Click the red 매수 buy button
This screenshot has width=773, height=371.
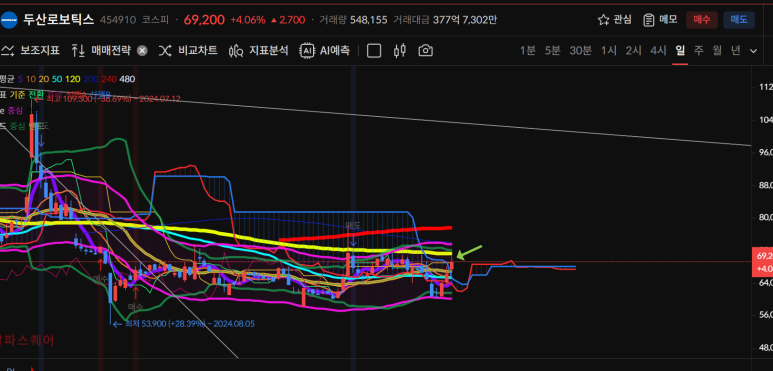point(702,20)
